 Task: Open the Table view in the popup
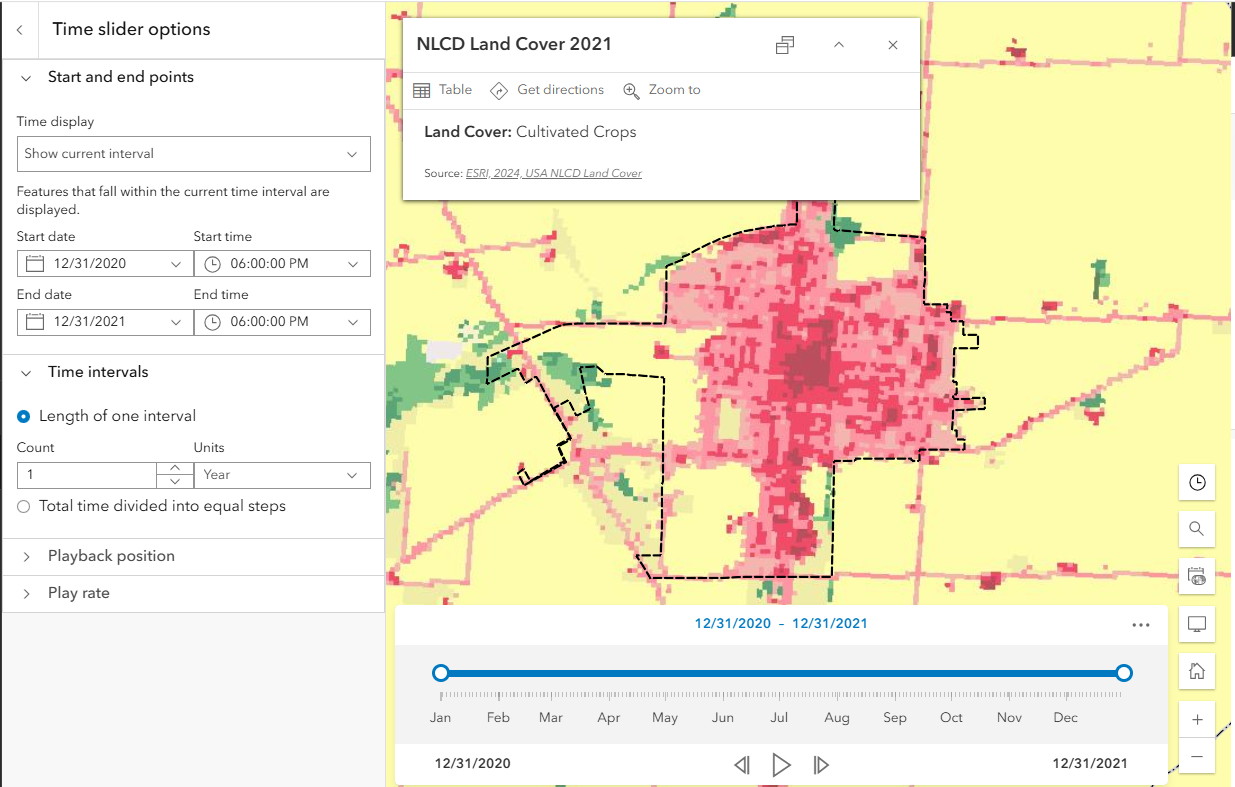442,89
